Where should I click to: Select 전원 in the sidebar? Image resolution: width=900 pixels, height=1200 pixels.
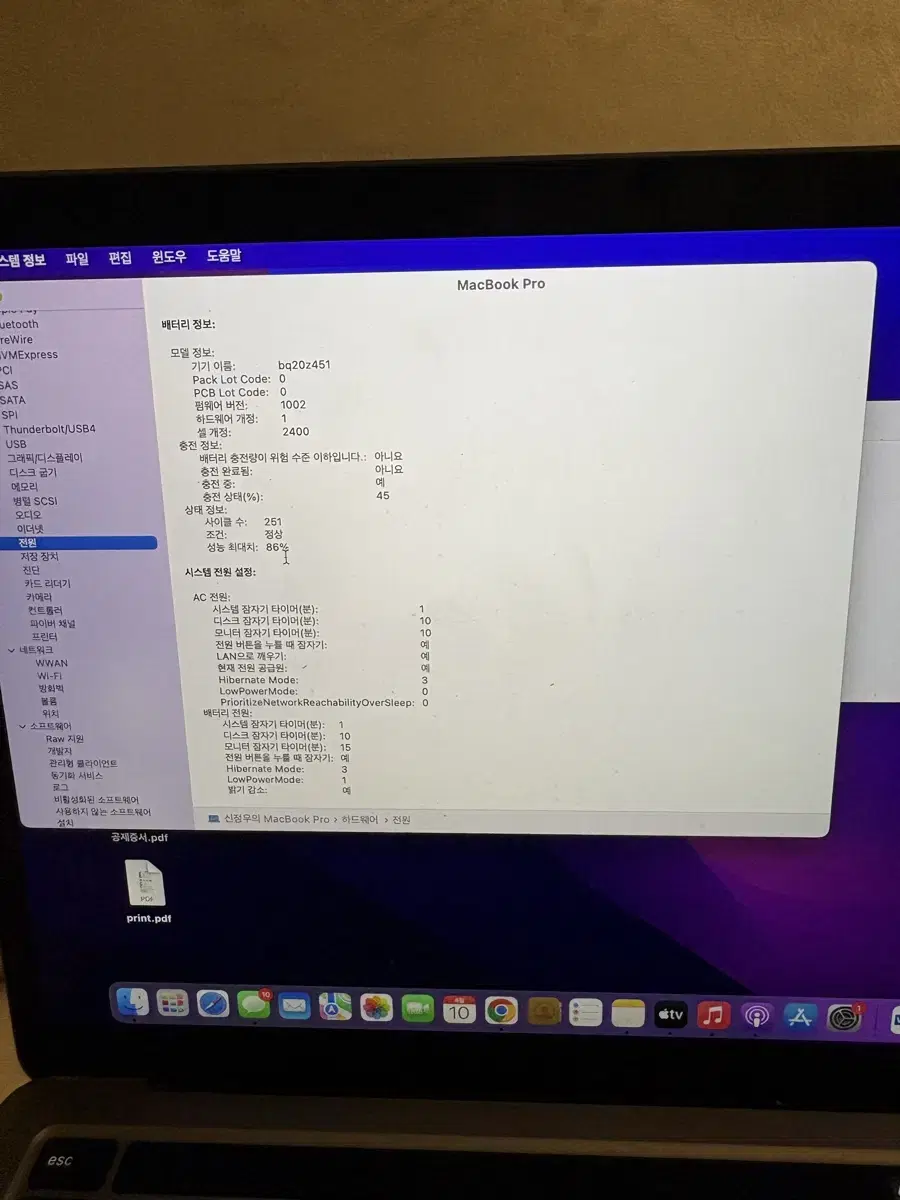point(80,543)
